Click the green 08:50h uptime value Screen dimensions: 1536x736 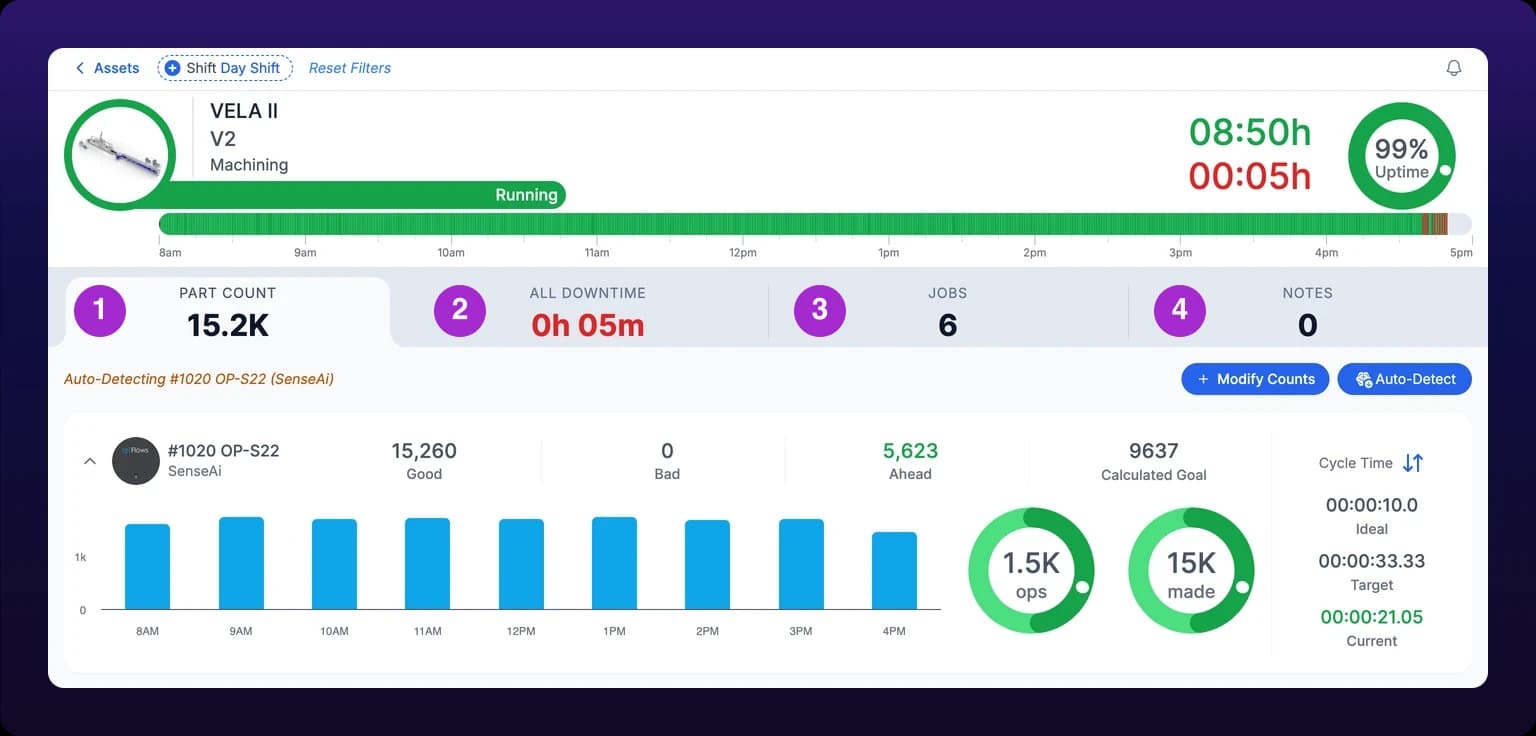click(x=1250, y=132)
